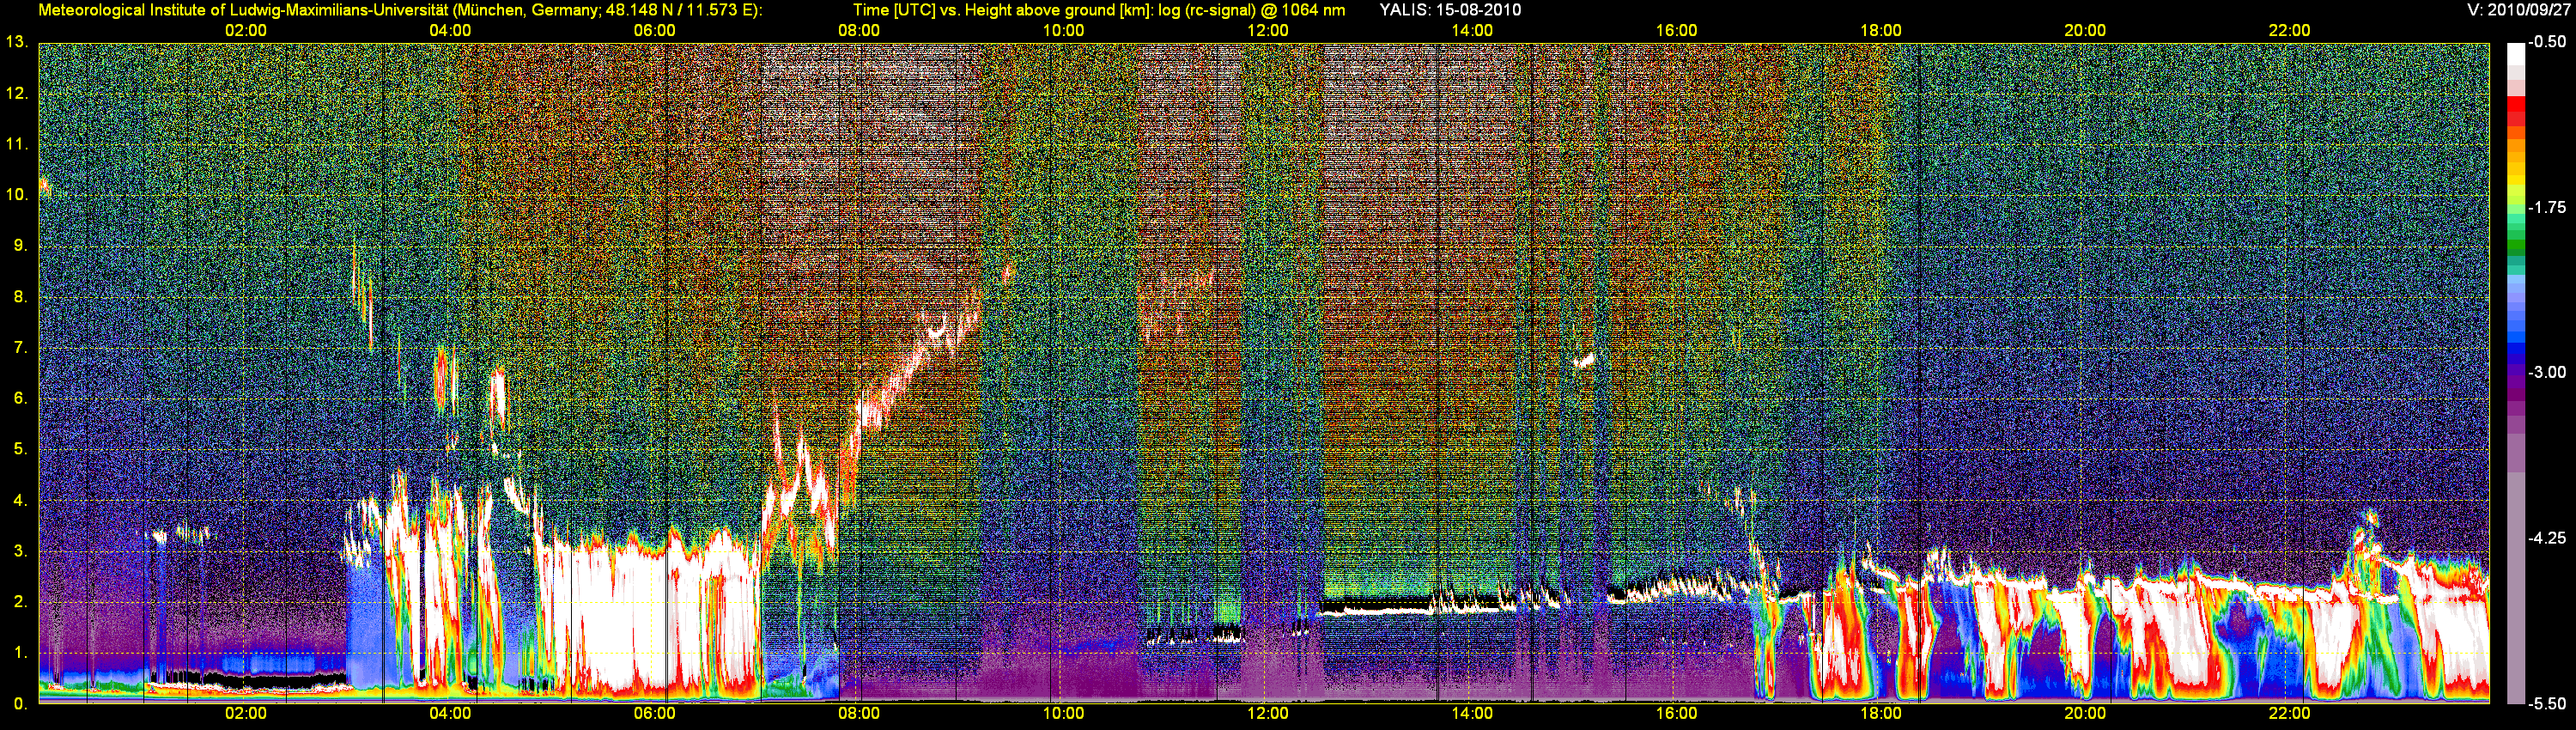Click '02:00' on the top time axis
Image resolution: width=2576 pixels, height=730 pixels.
point(245,31)
